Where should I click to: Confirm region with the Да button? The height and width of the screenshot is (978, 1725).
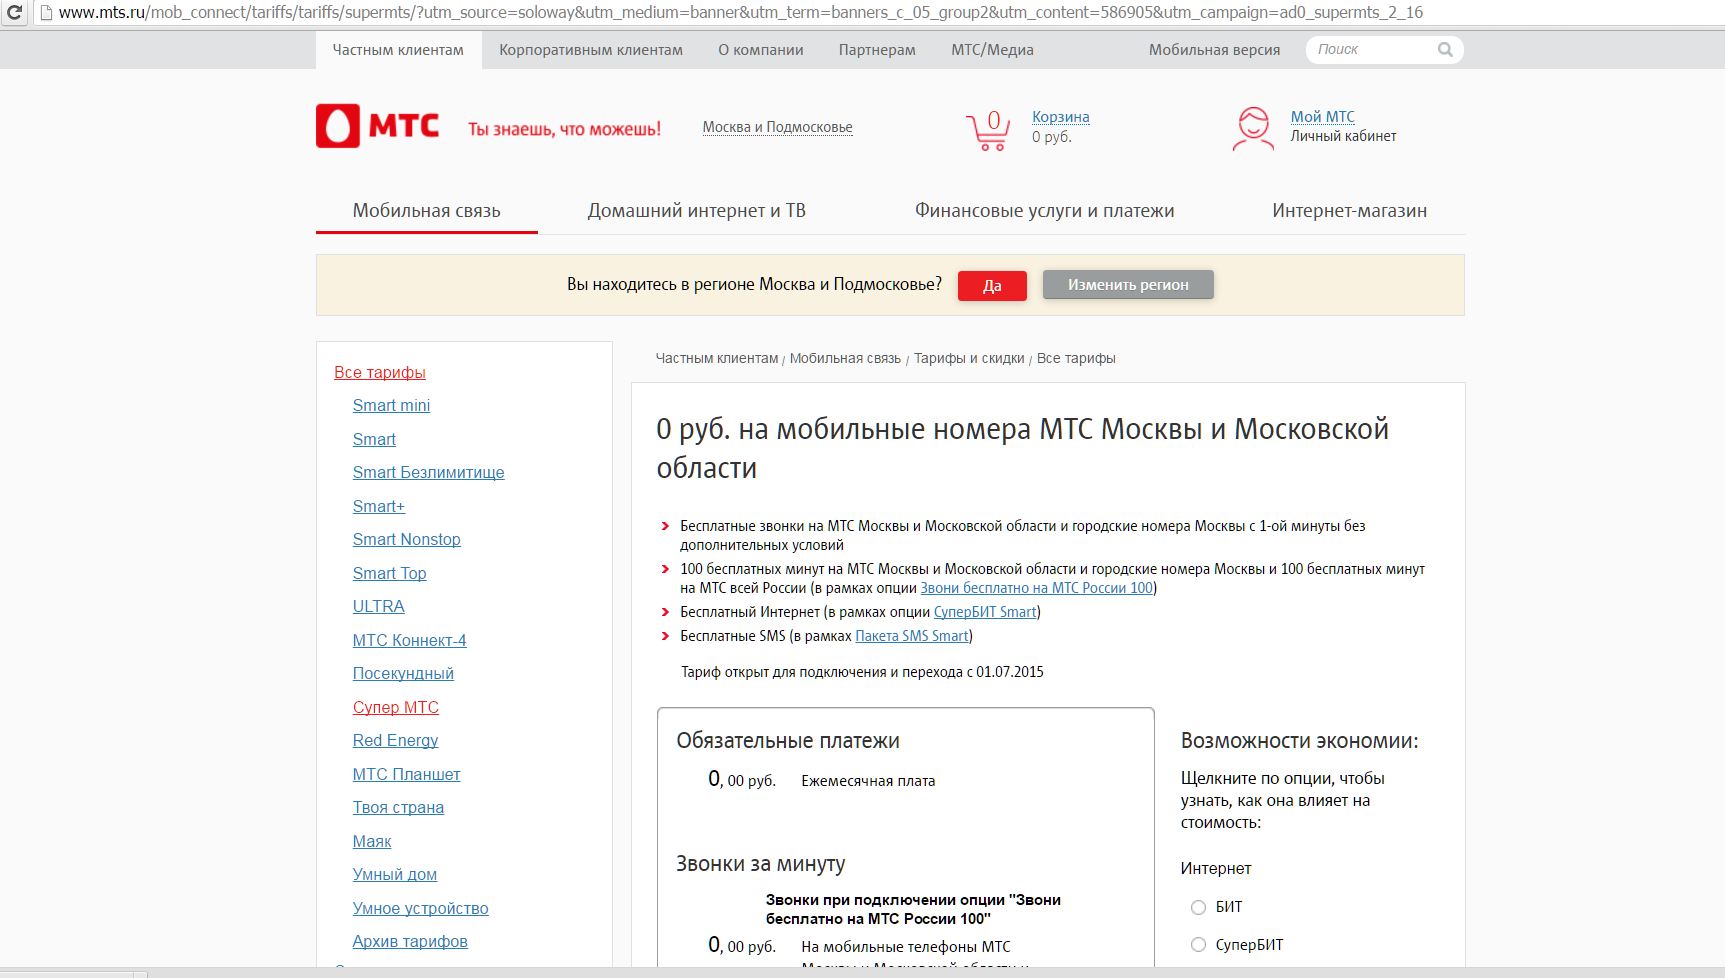pyautogui.click(x=992, y=285)
